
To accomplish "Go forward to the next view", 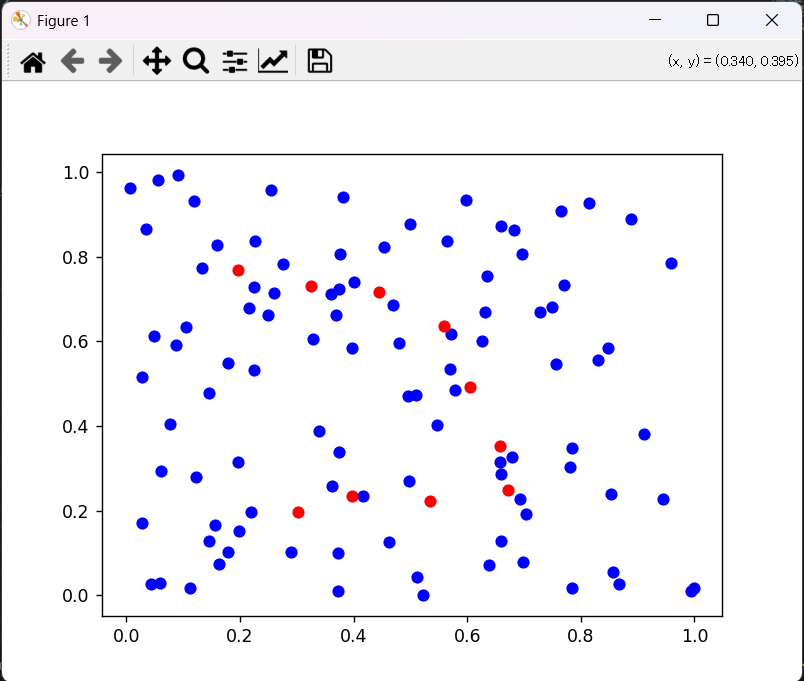I will click(x=110, y=62).
